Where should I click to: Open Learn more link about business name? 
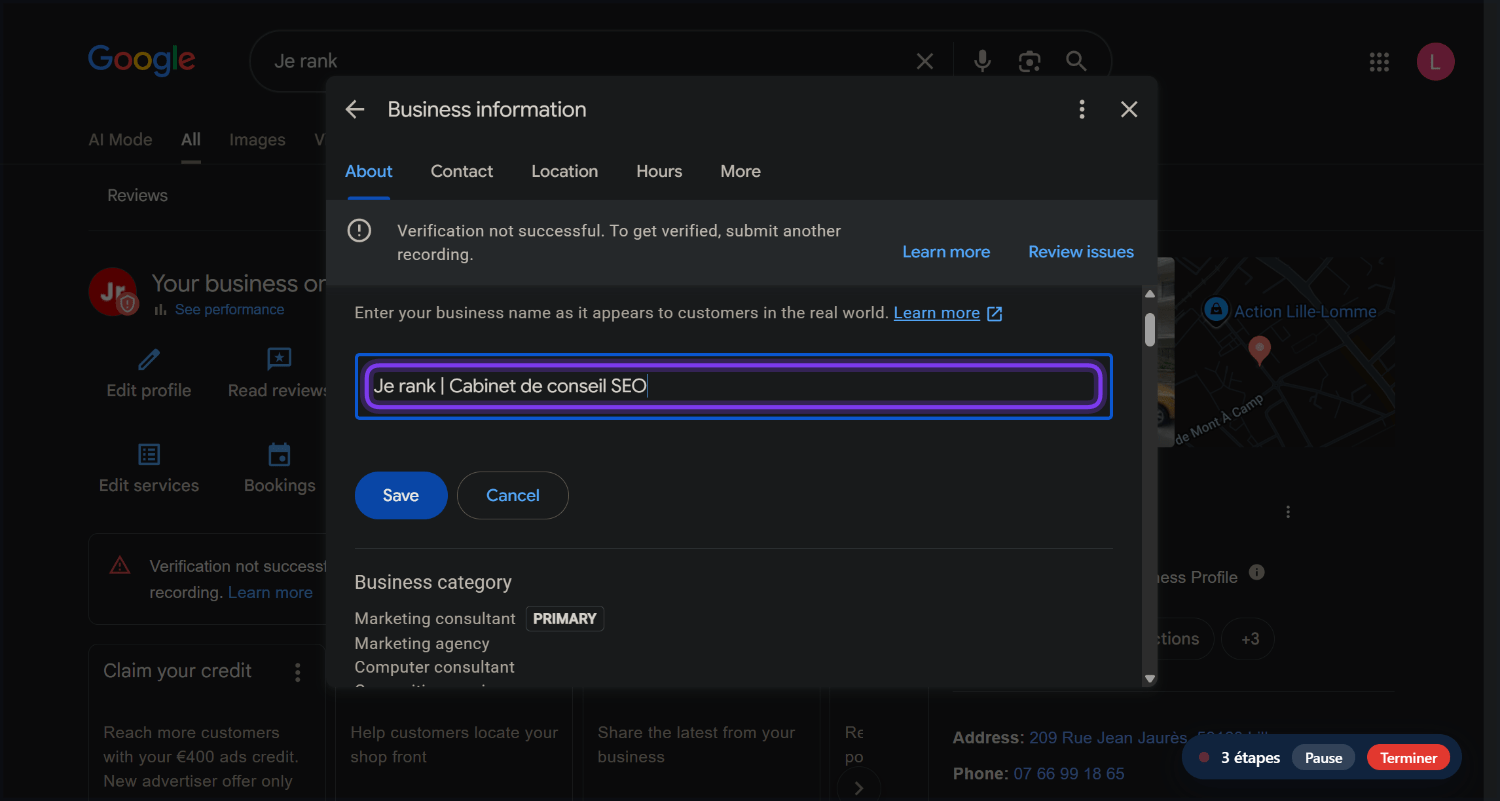coord(936,313)
